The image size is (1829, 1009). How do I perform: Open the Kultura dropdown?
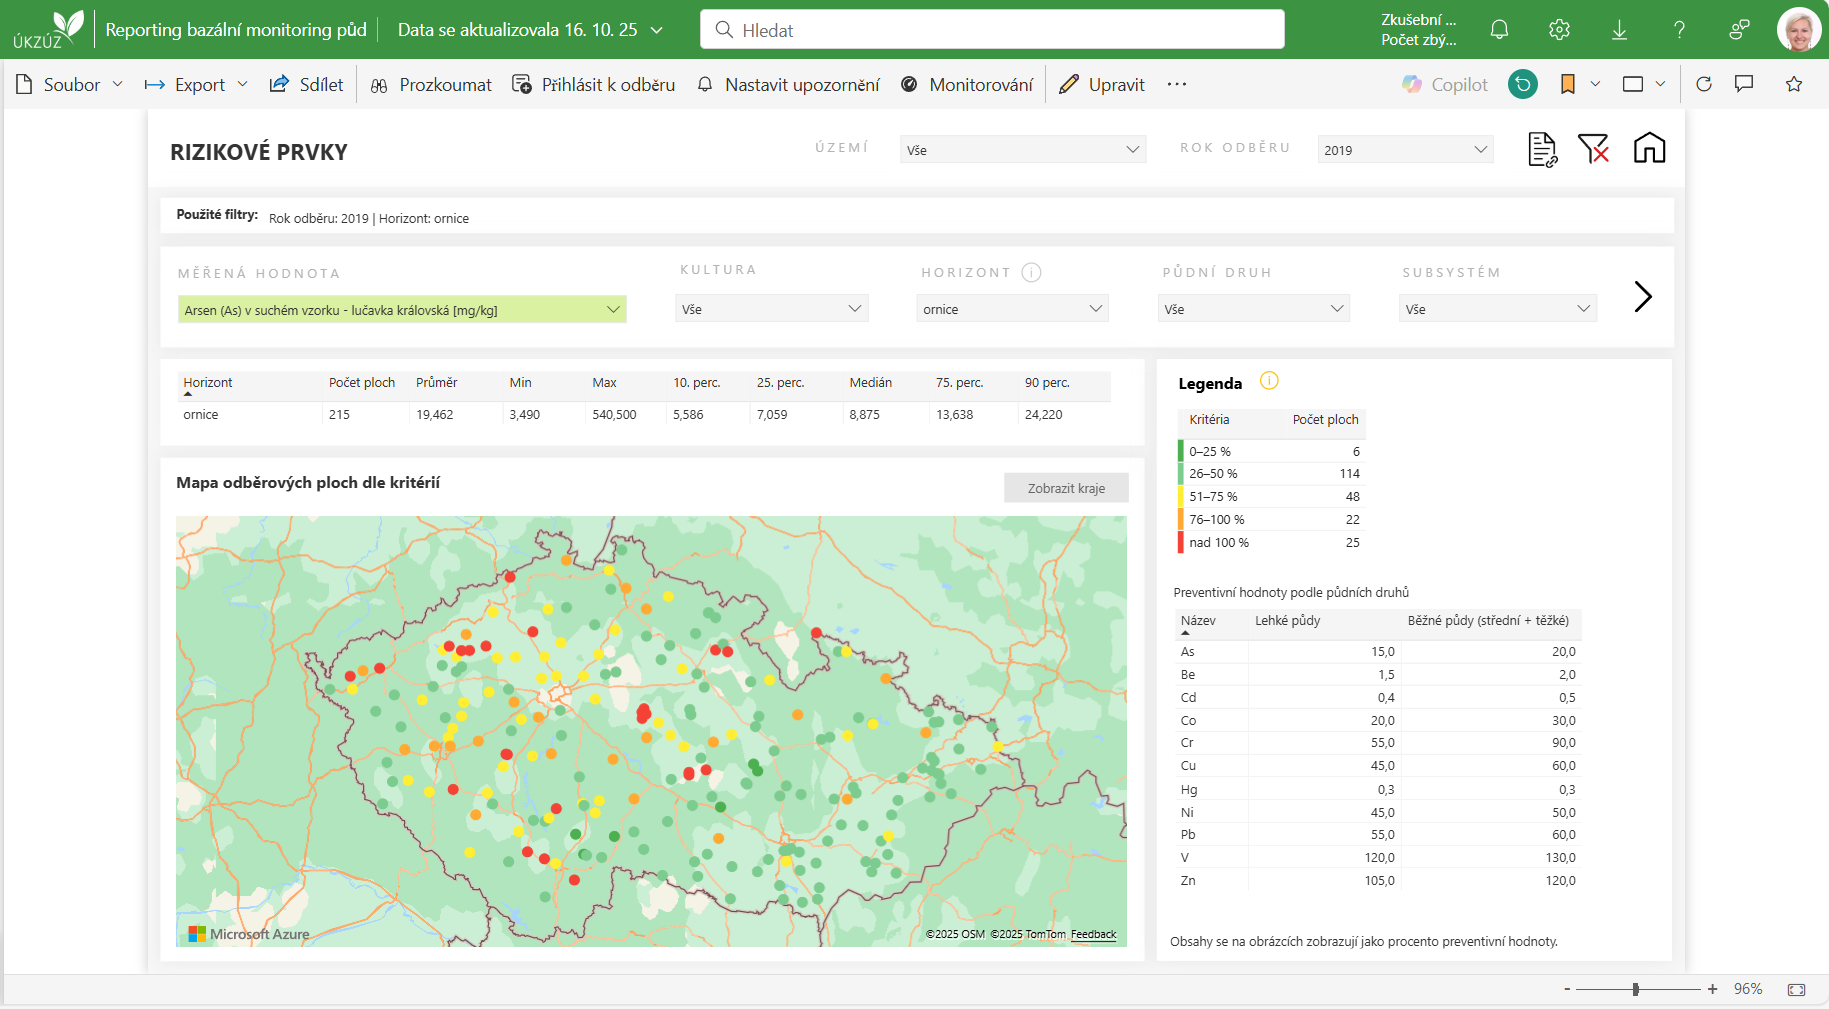click(x=771, y=309)
